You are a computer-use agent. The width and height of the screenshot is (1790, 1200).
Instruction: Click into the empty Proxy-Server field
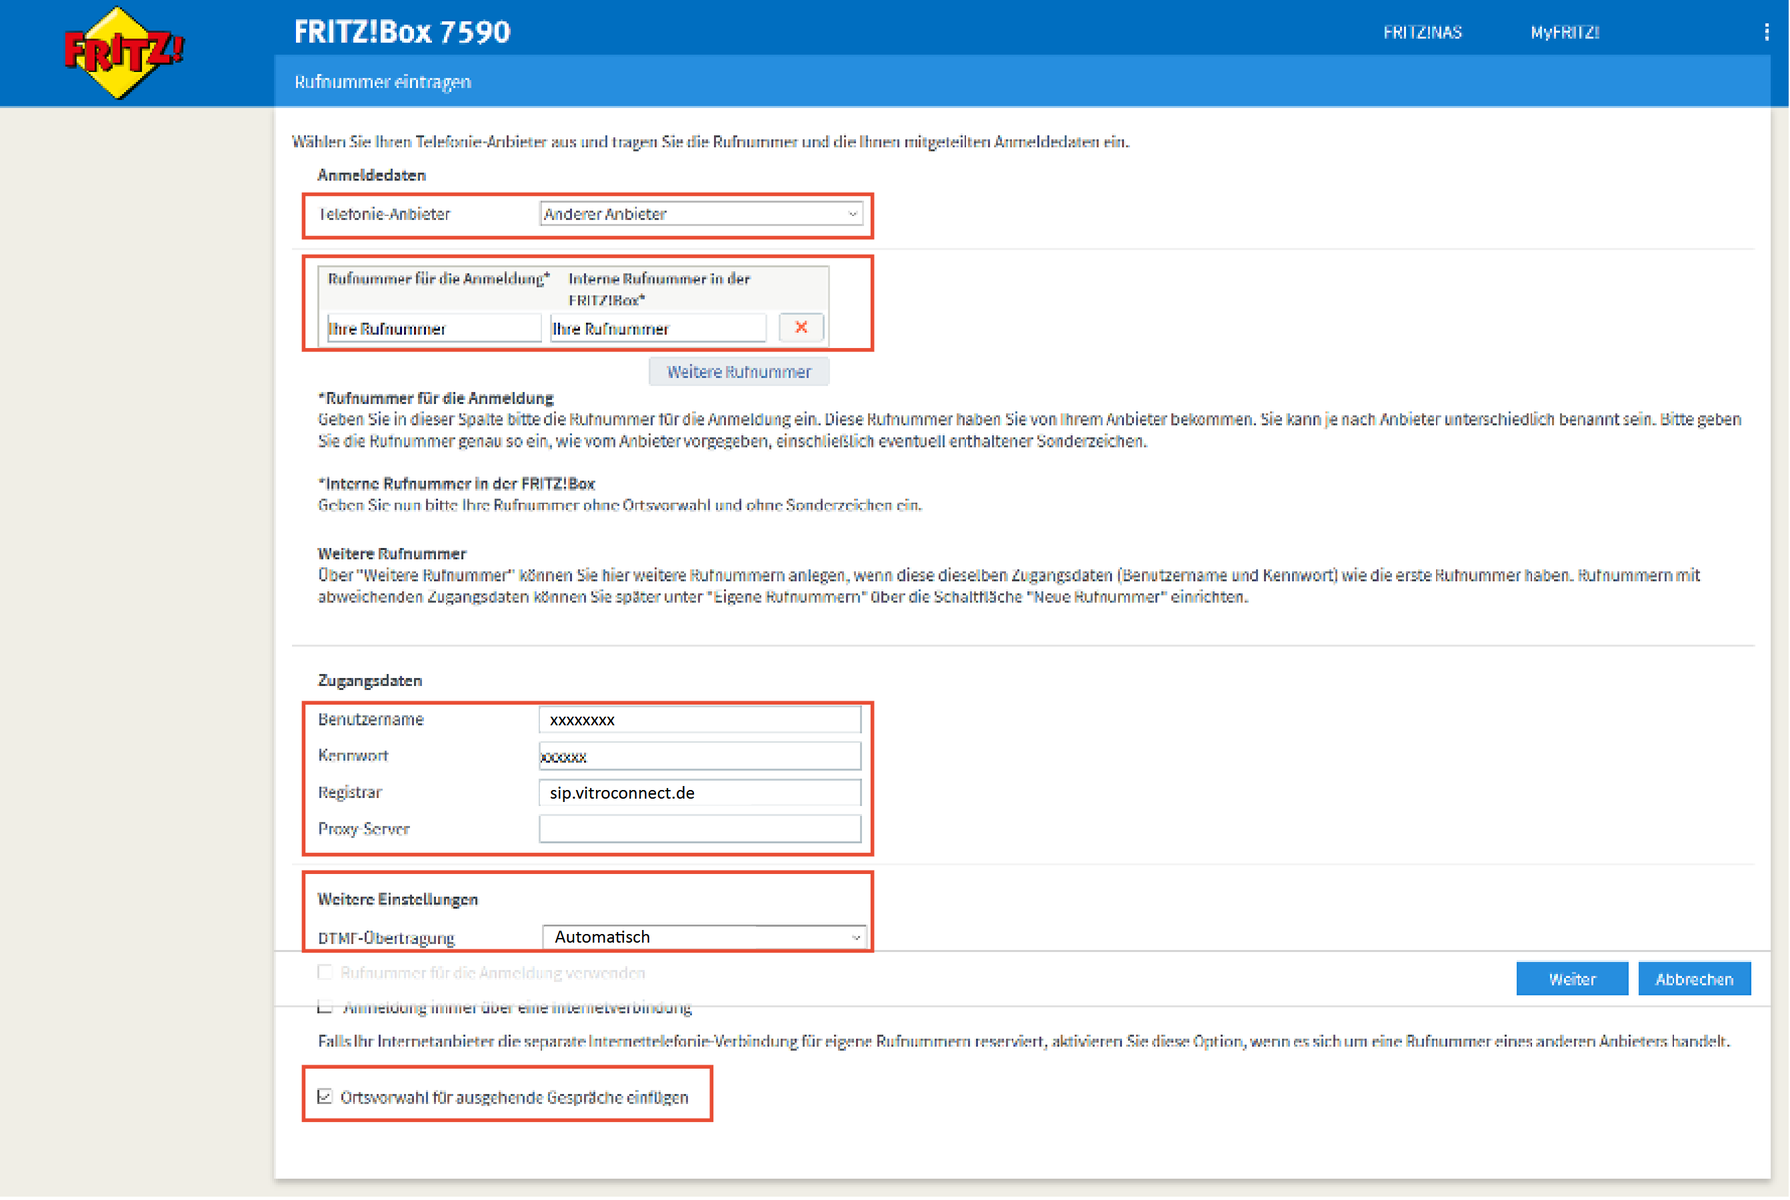pyautogui.click(x=700, y=829)
